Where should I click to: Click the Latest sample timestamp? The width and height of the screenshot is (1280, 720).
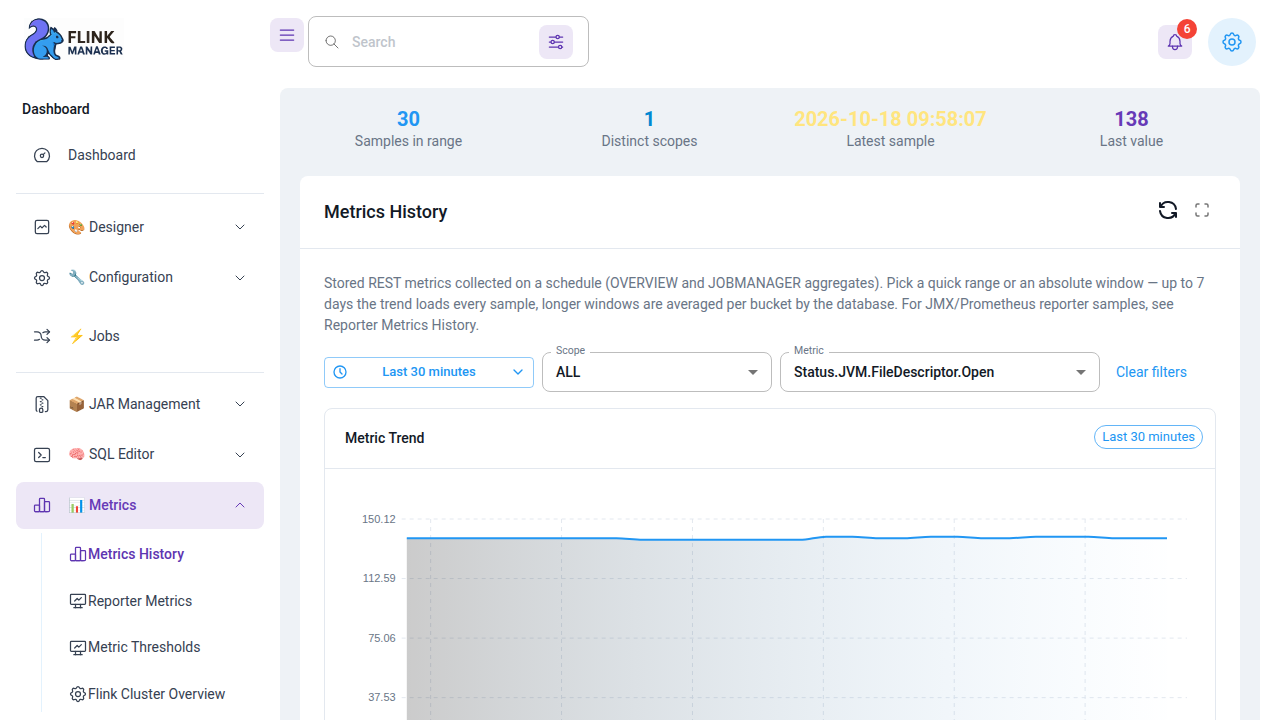(890, 119)
